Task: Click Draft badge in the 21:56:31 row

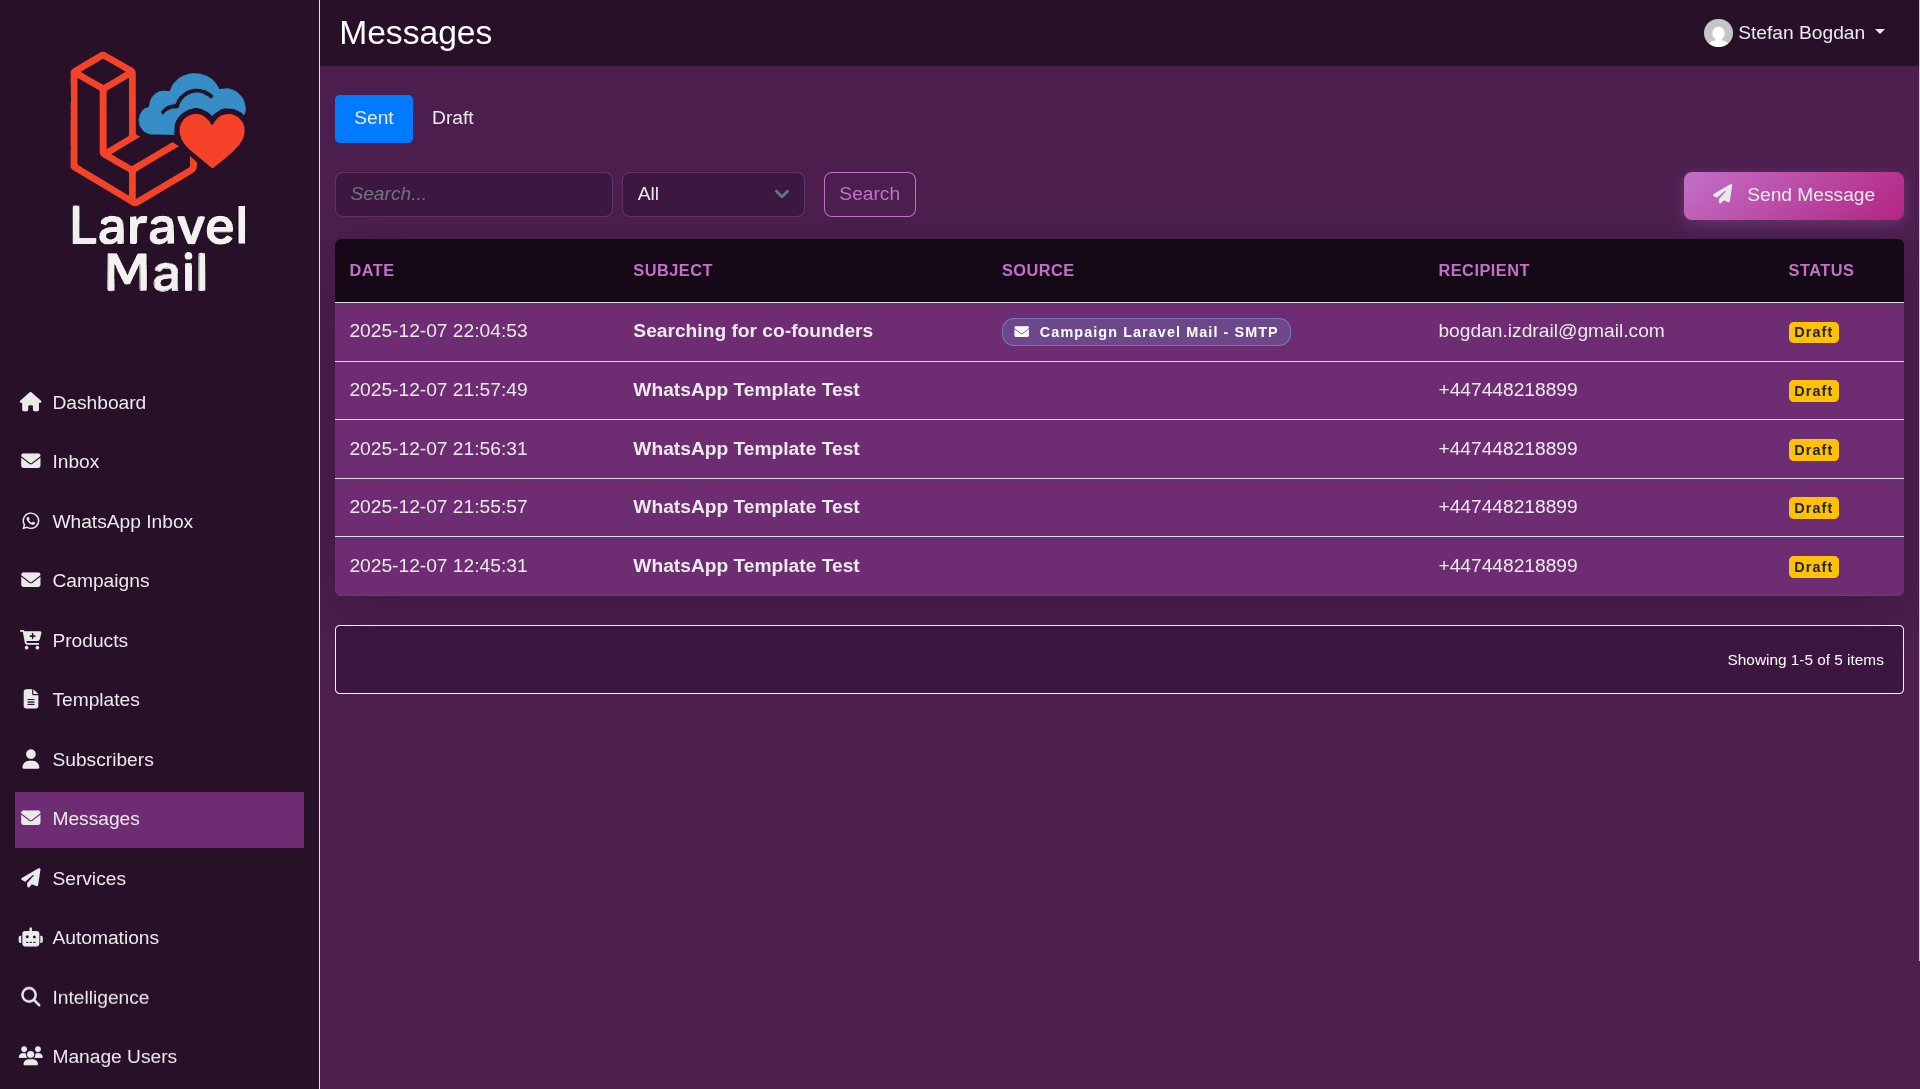Action: [1813, 450]
